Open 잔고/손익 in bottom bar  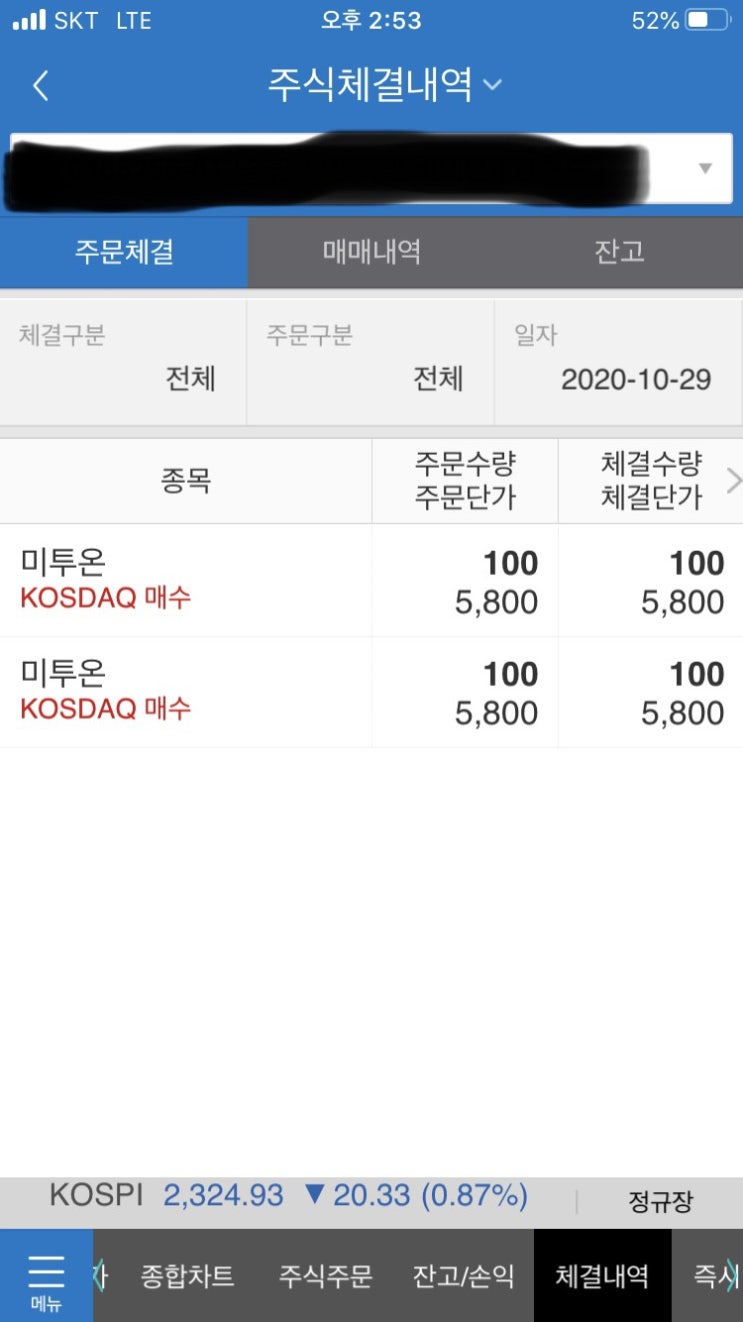click(464, 1276)
